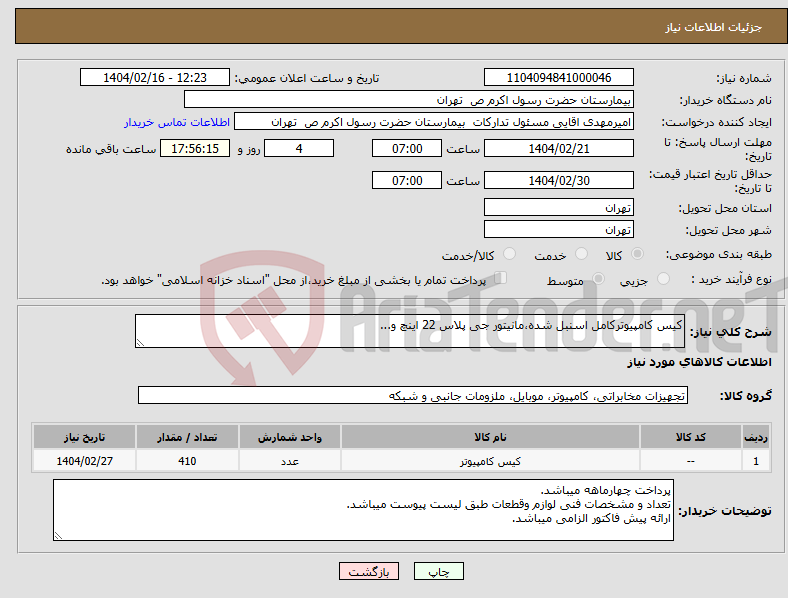Click the remaining time field 17:56:15
The height and width of the screenshot is (598, 788).
[x=195, y=149]
